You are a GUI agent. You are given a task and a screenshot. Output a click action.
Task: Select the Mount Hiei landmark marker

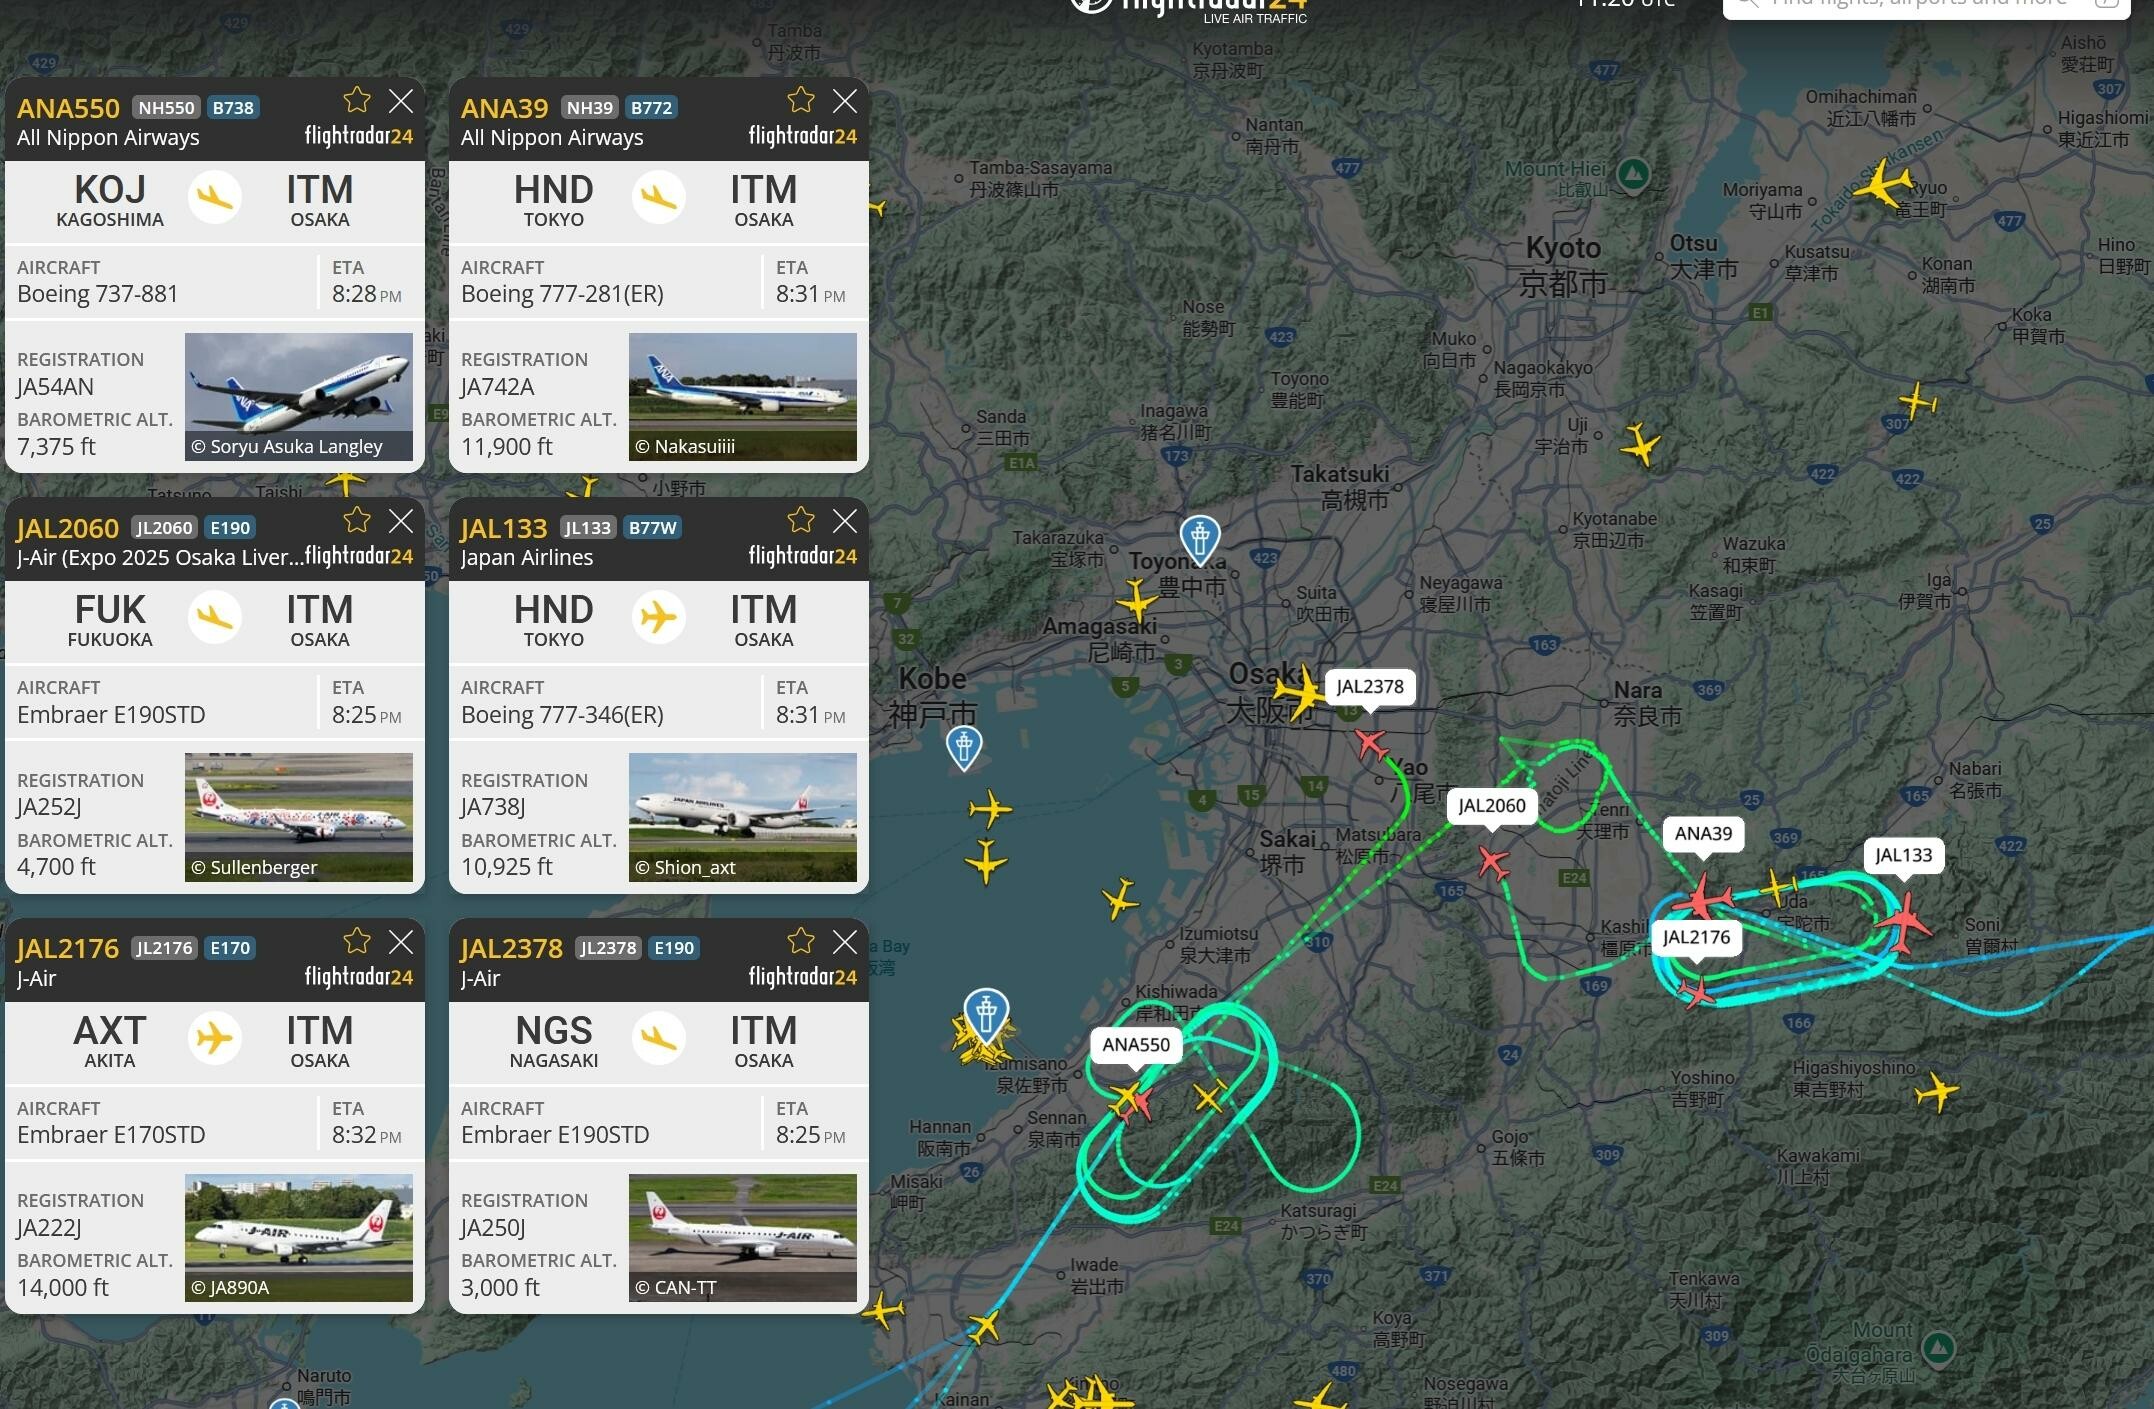point(1633,174)
